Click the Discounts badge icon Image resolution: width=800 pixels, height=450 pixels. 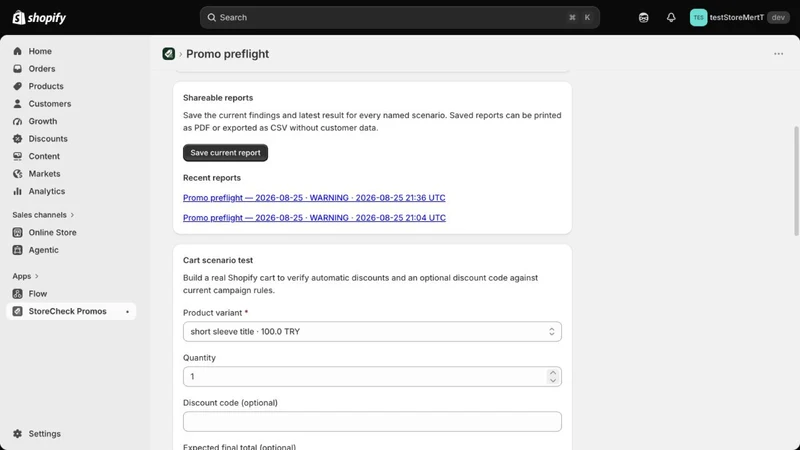click(17, 139)
